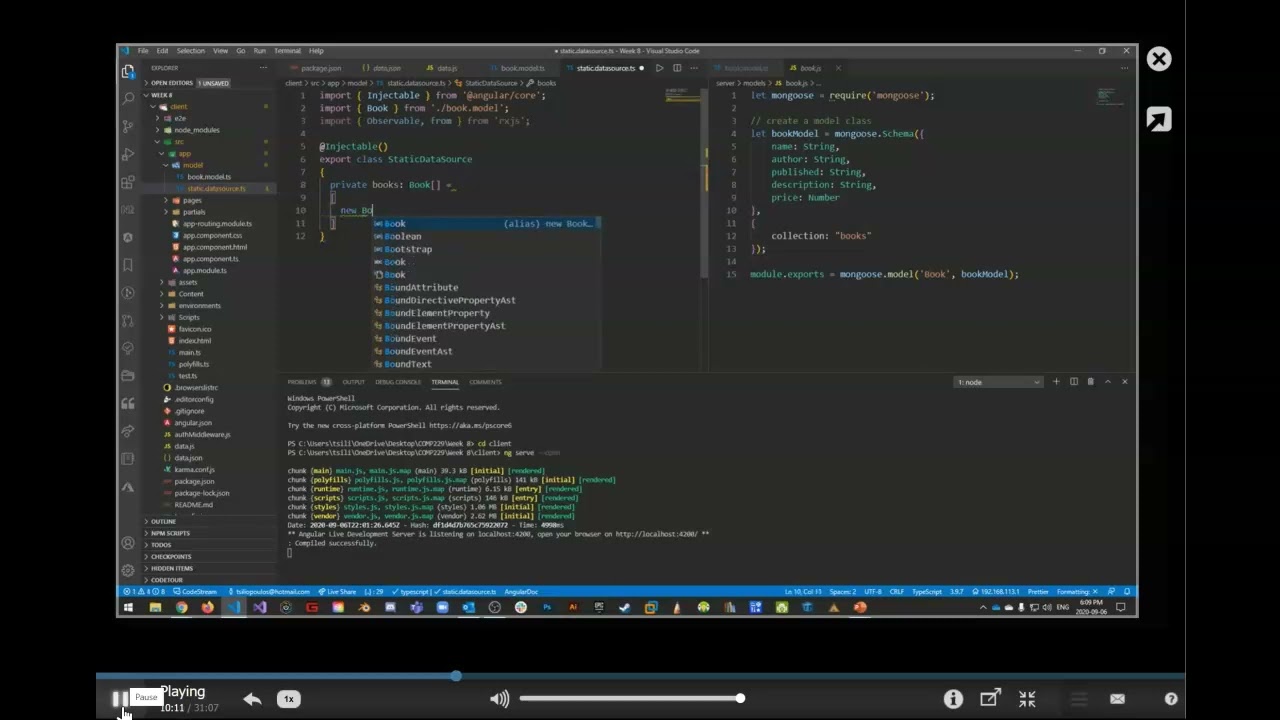Switch to the OUTPUT panel tab

coord(353,382)
